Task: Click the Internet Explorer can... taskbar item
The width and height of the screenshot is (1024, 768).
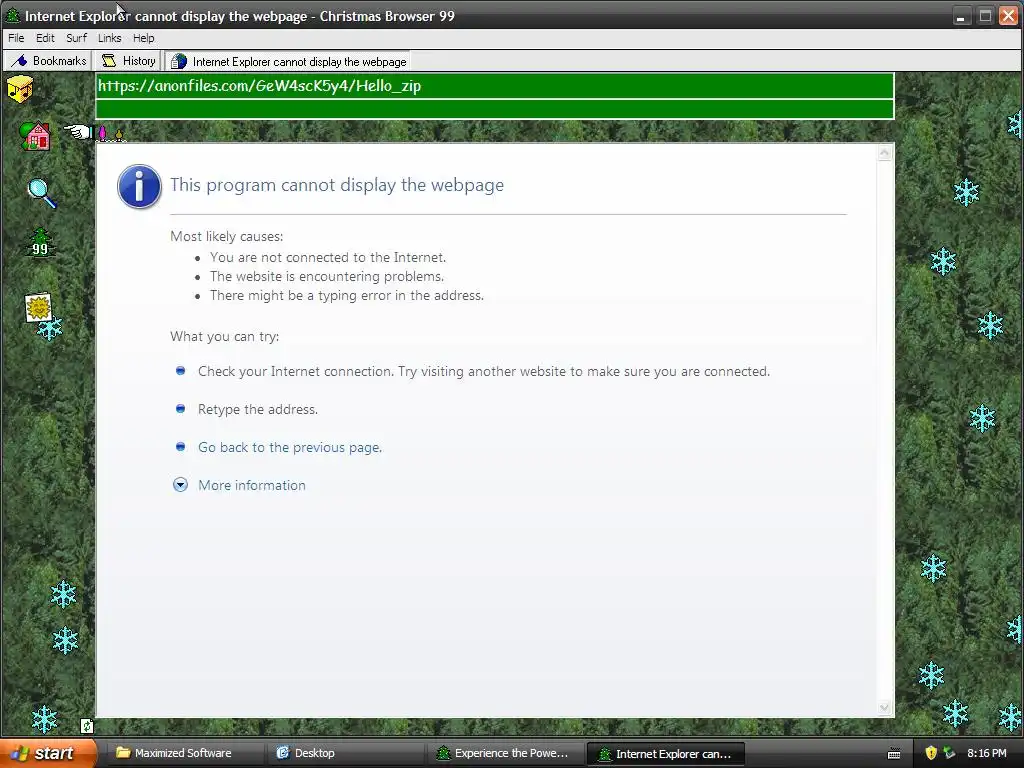Action: click(x=666, y=754)
